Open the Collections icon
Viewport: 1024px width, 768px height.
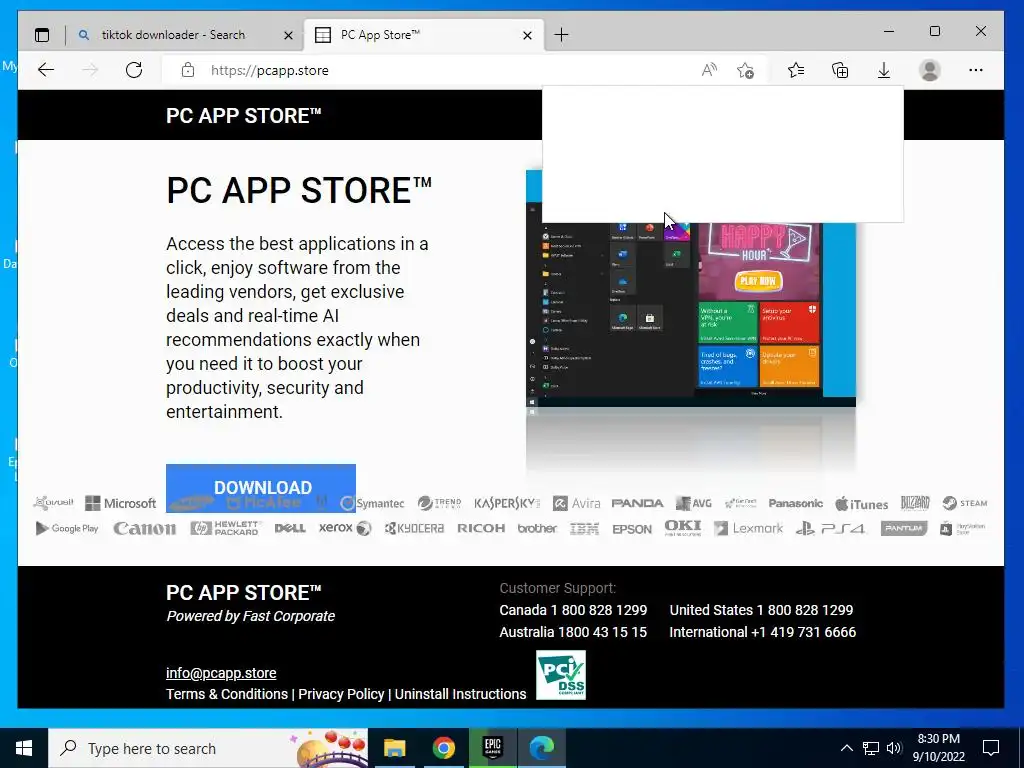coord(840,70)
